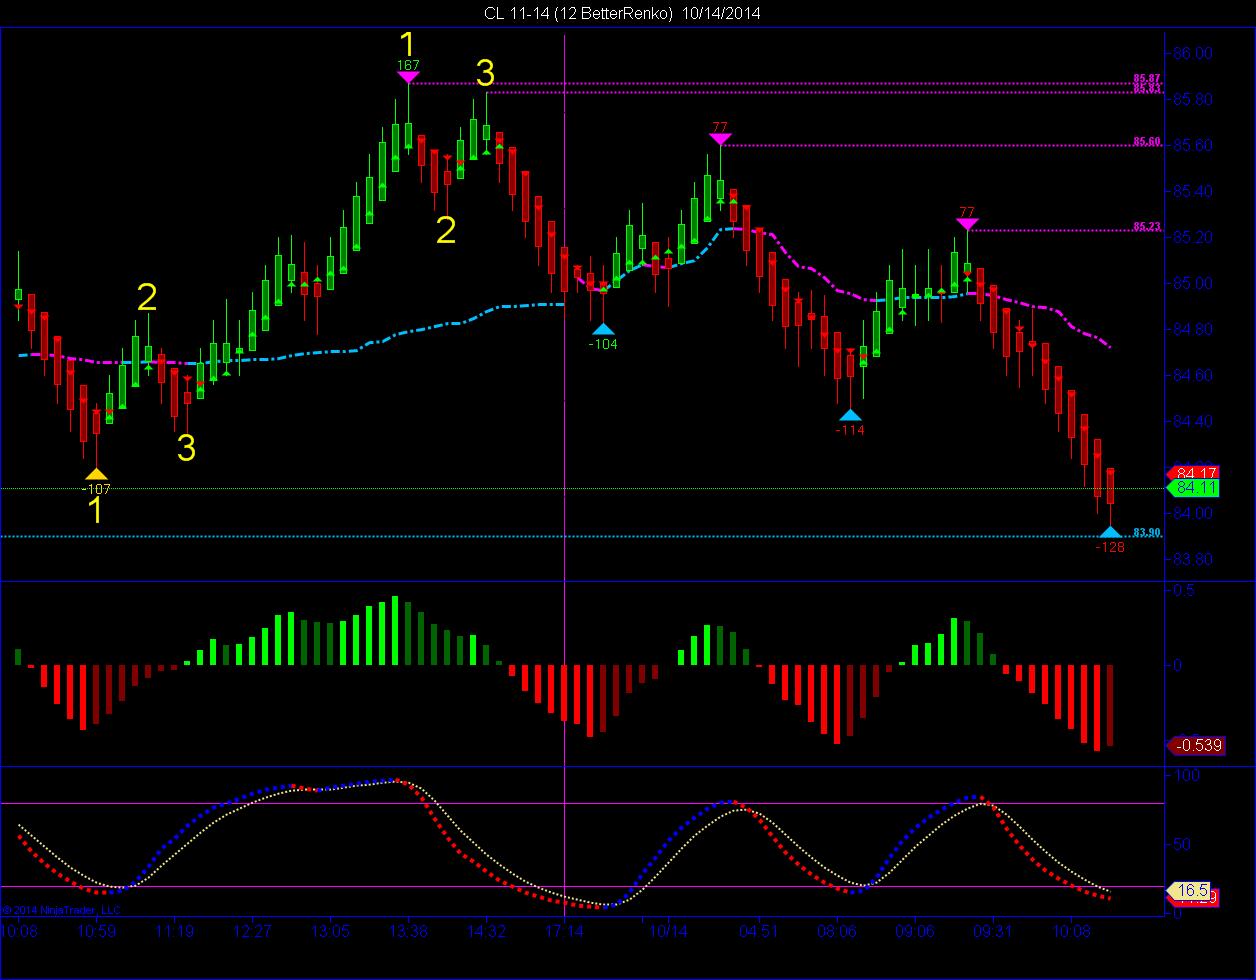Click the 10:59 time axis label

coord(97,931)
